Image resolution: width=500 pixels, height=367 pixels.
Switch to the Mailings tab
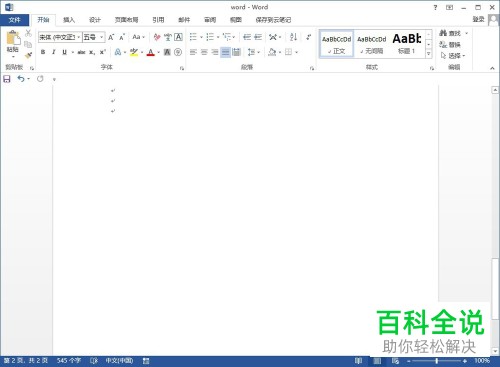tap(184, 20)
